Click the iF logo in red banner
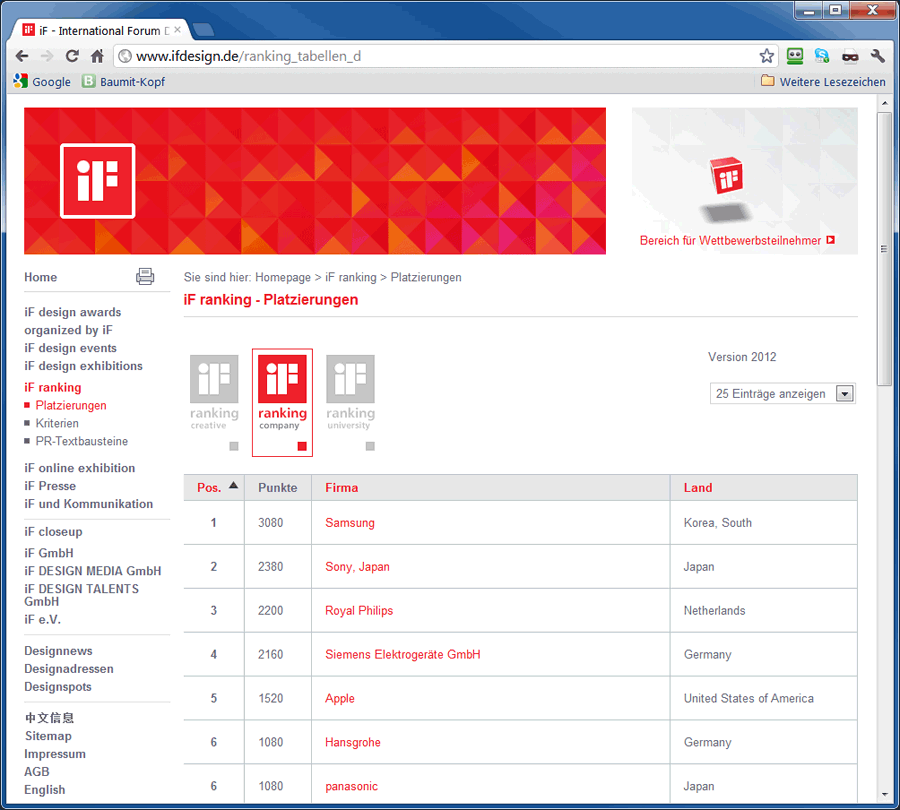This screenshot has height=810, width=900. (x=98, y=181)
